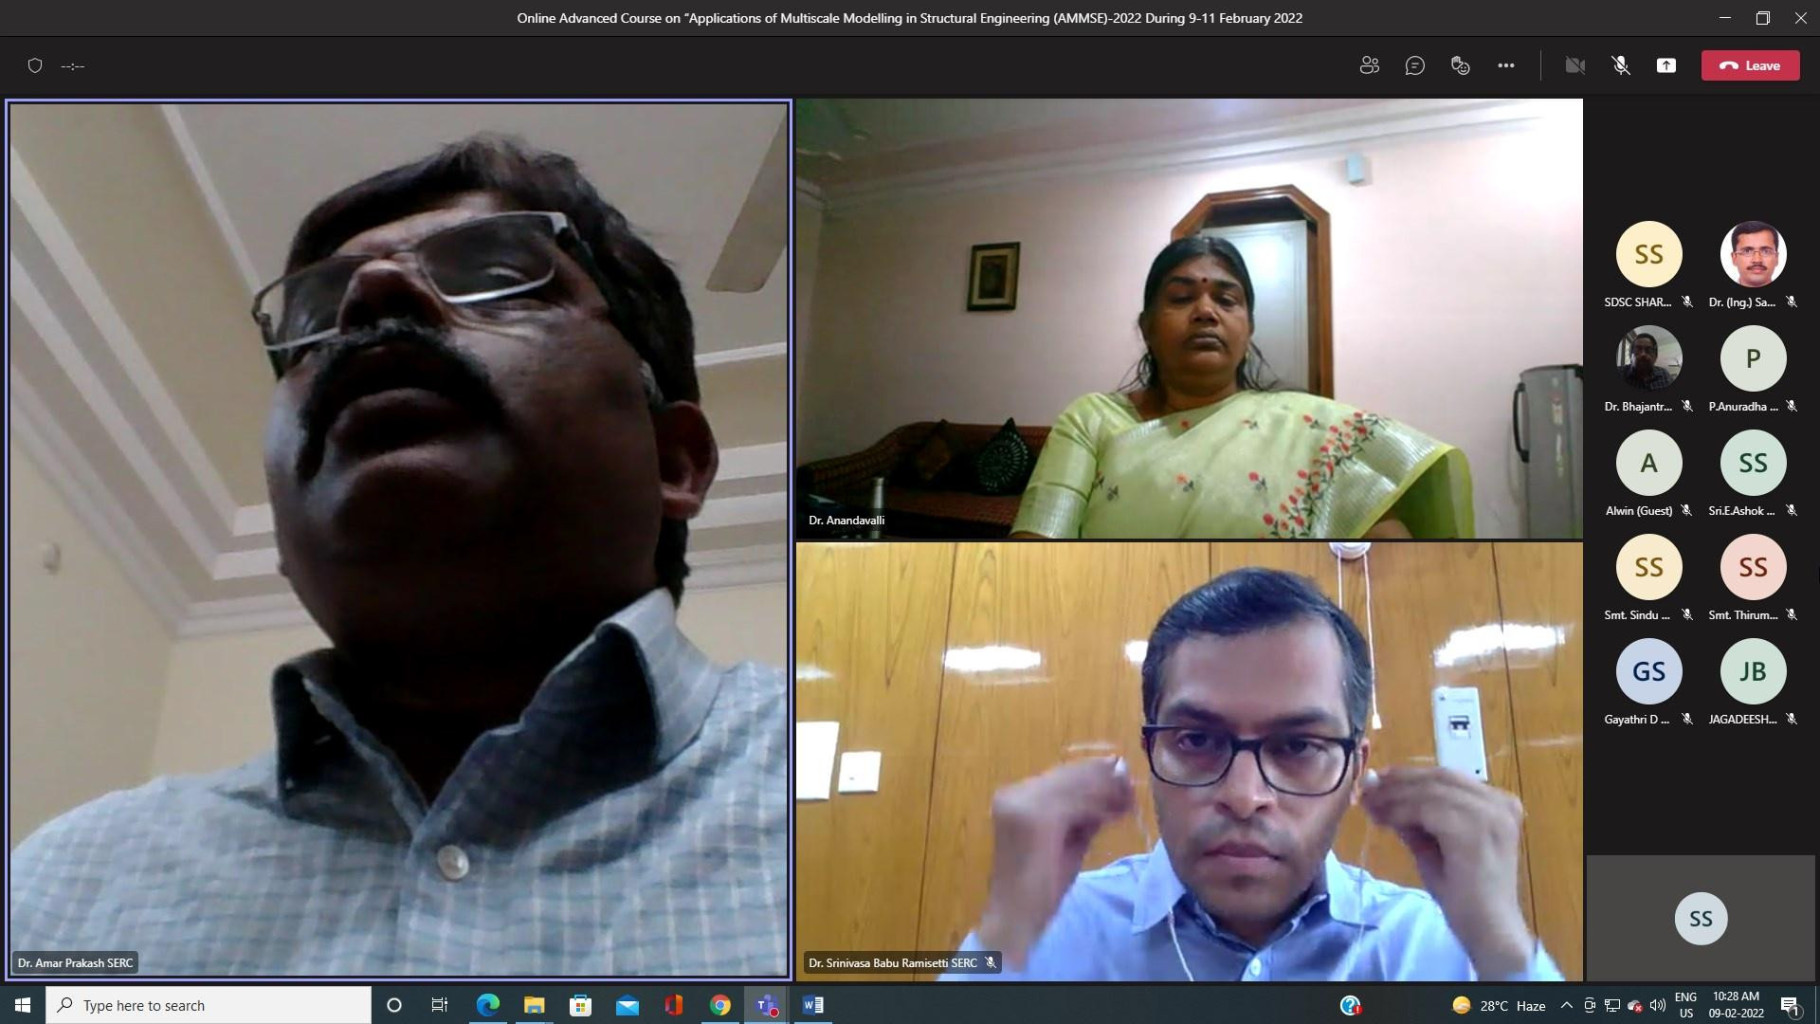Open Mail app from taskbar
The image size is (1820, 1024).
627,1005
